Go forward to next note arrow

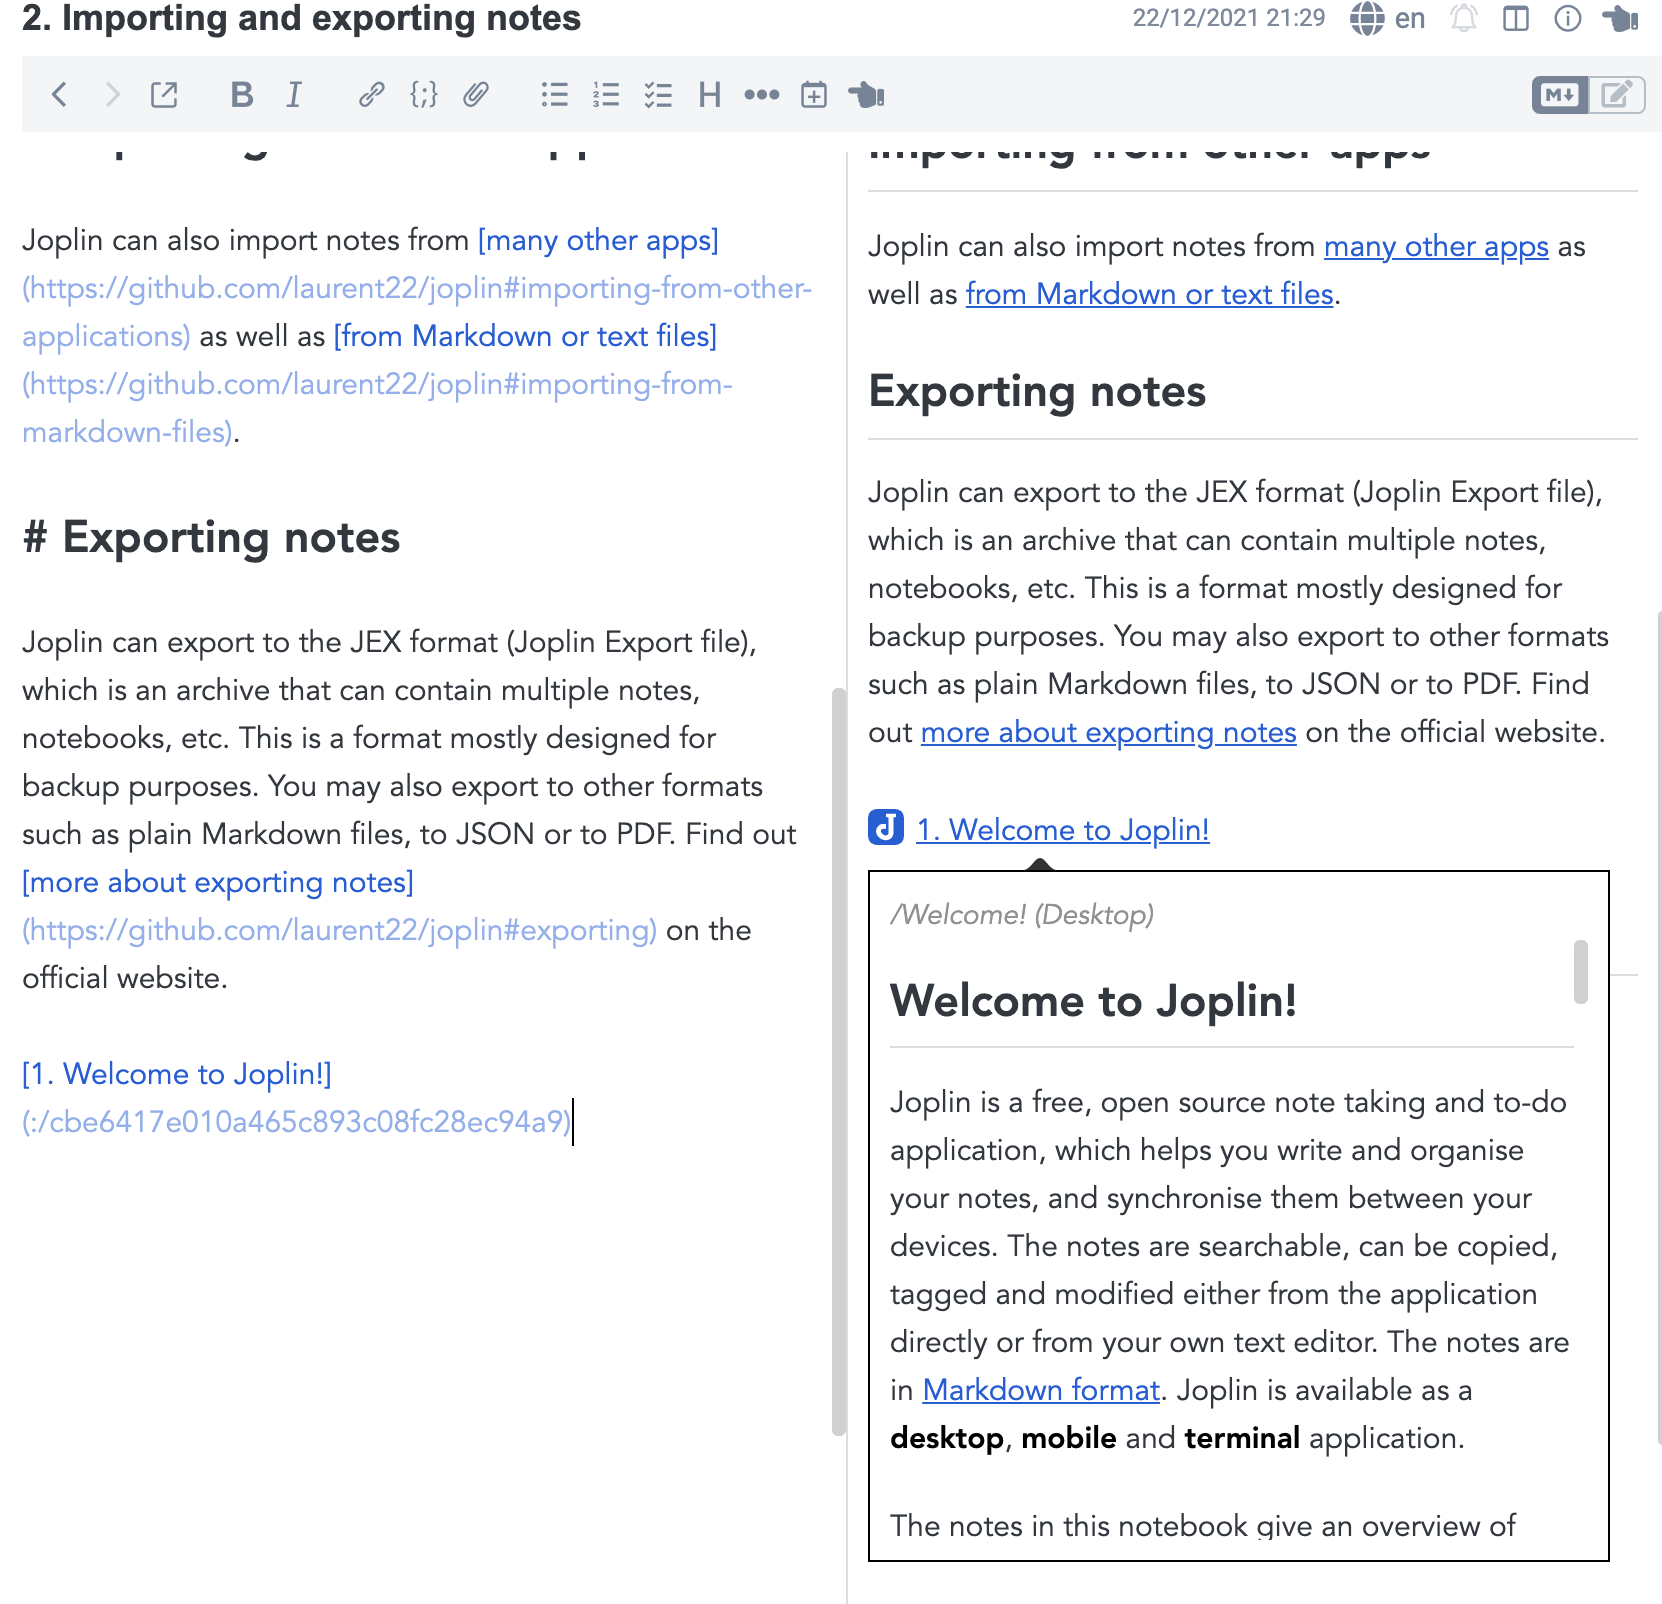112,95
